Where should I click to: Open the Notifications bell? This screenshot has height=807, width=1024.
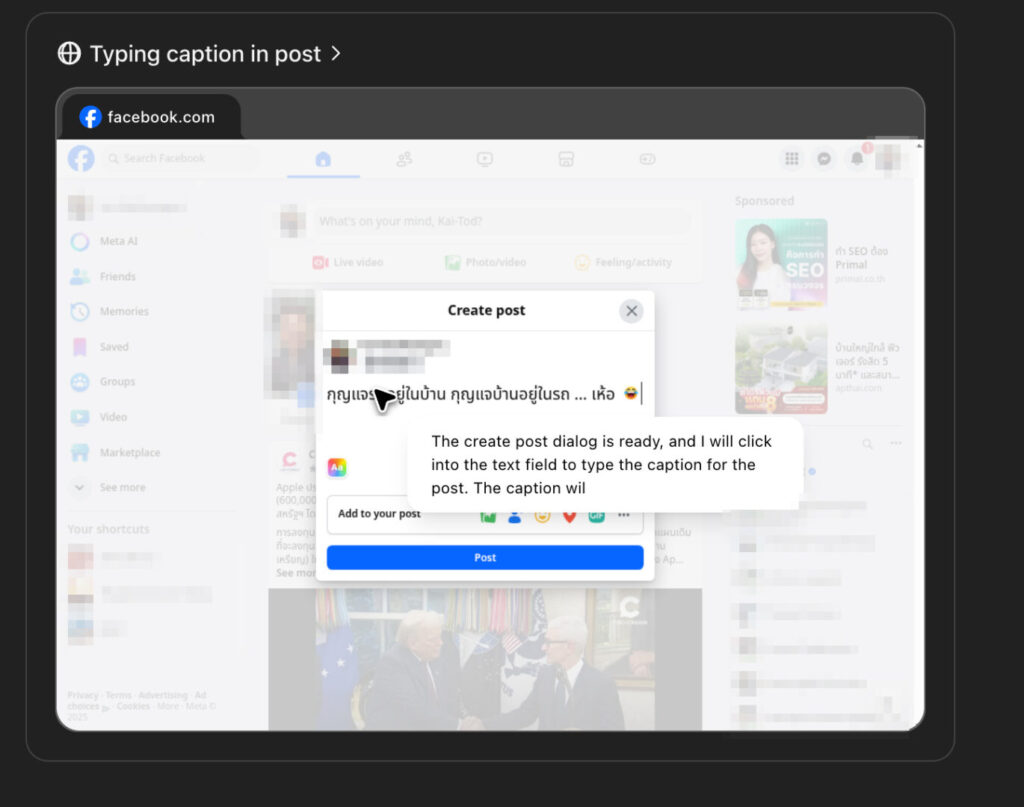(x=857, y=159)
